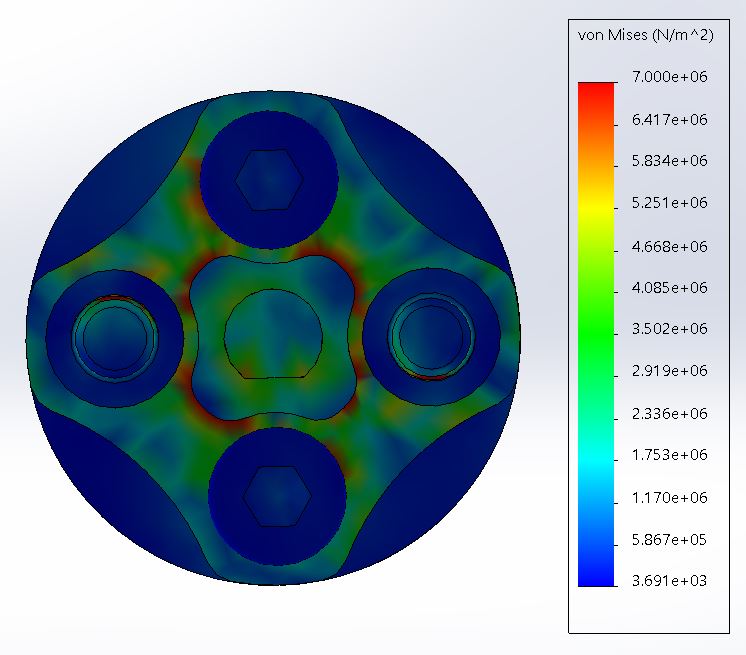The width and height of the screenshot is (746, 655).
Task: Select the 6.417e+06 legend label
Action: (669, 119)
